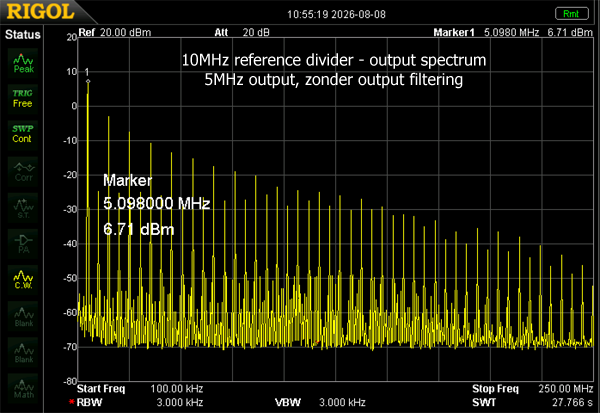The width and height of the screenshot is (600, 413).
Task: Click the SWT 27.766 s value
Action: (572, 402)
